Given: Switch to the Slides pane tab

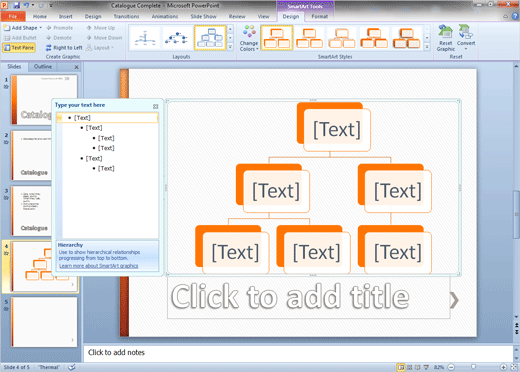Looking at the screenshot, I should tap(14, 67).
